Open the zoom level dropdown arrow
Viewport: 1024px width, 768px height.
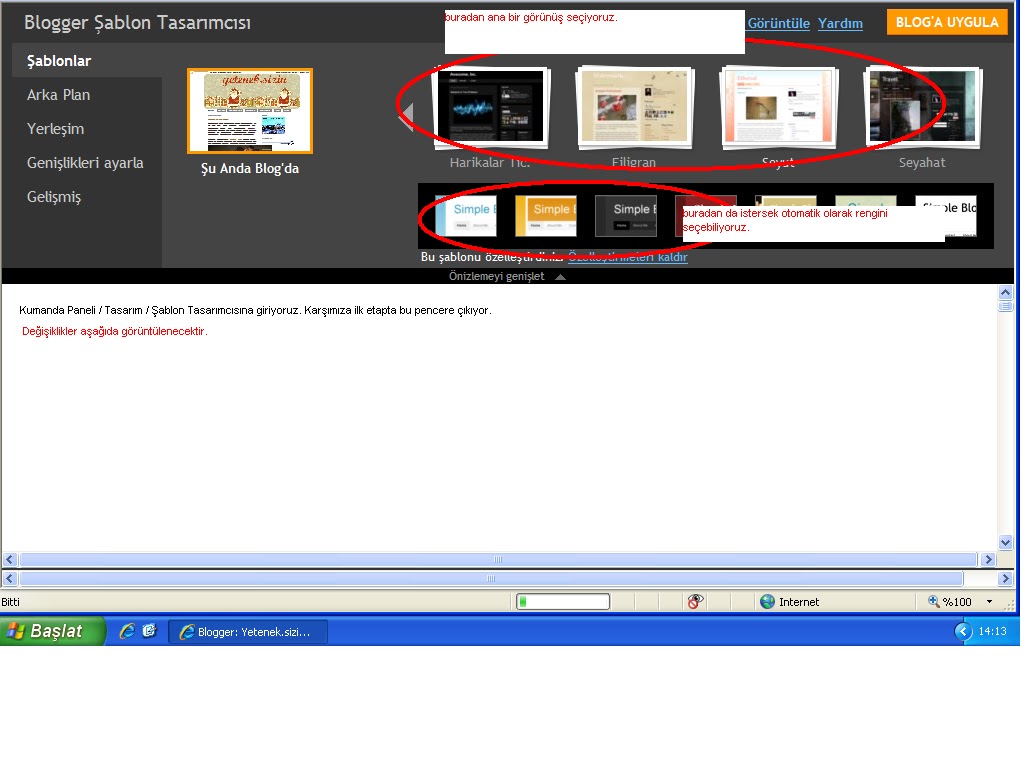989,602
